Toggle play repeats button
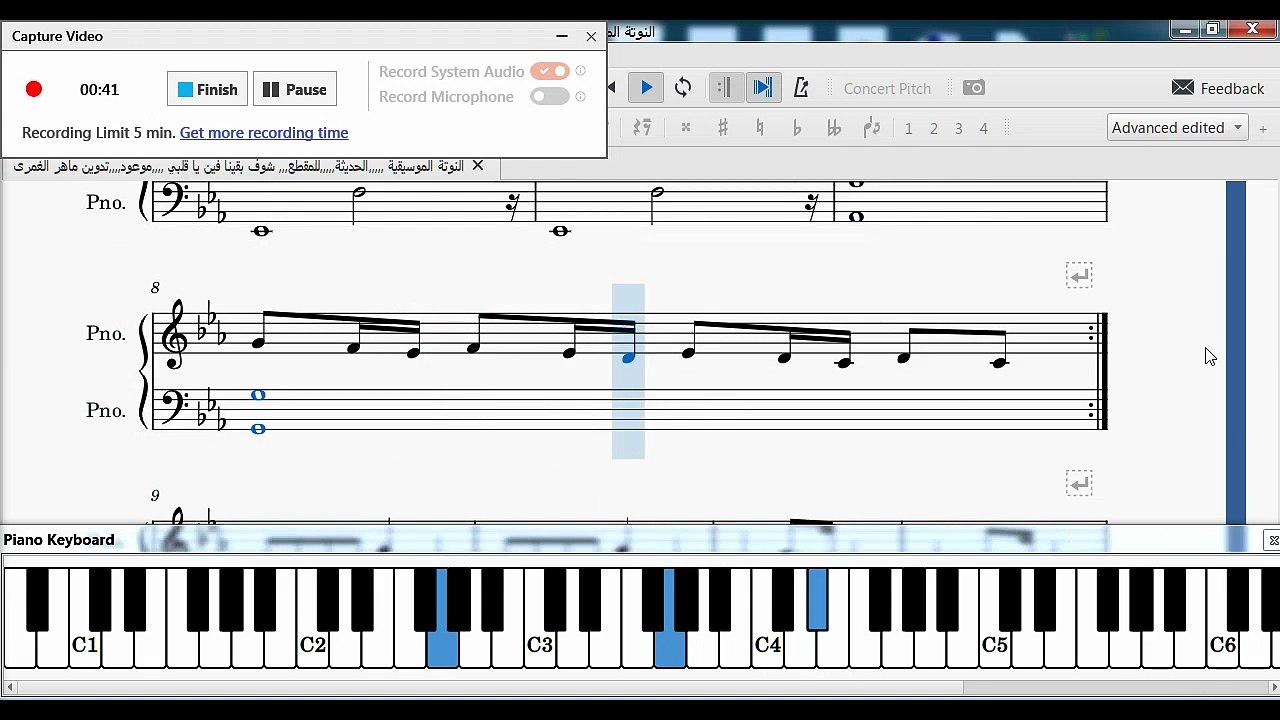Viewport: 1280px width, 720px height. [x=725, y=88]
